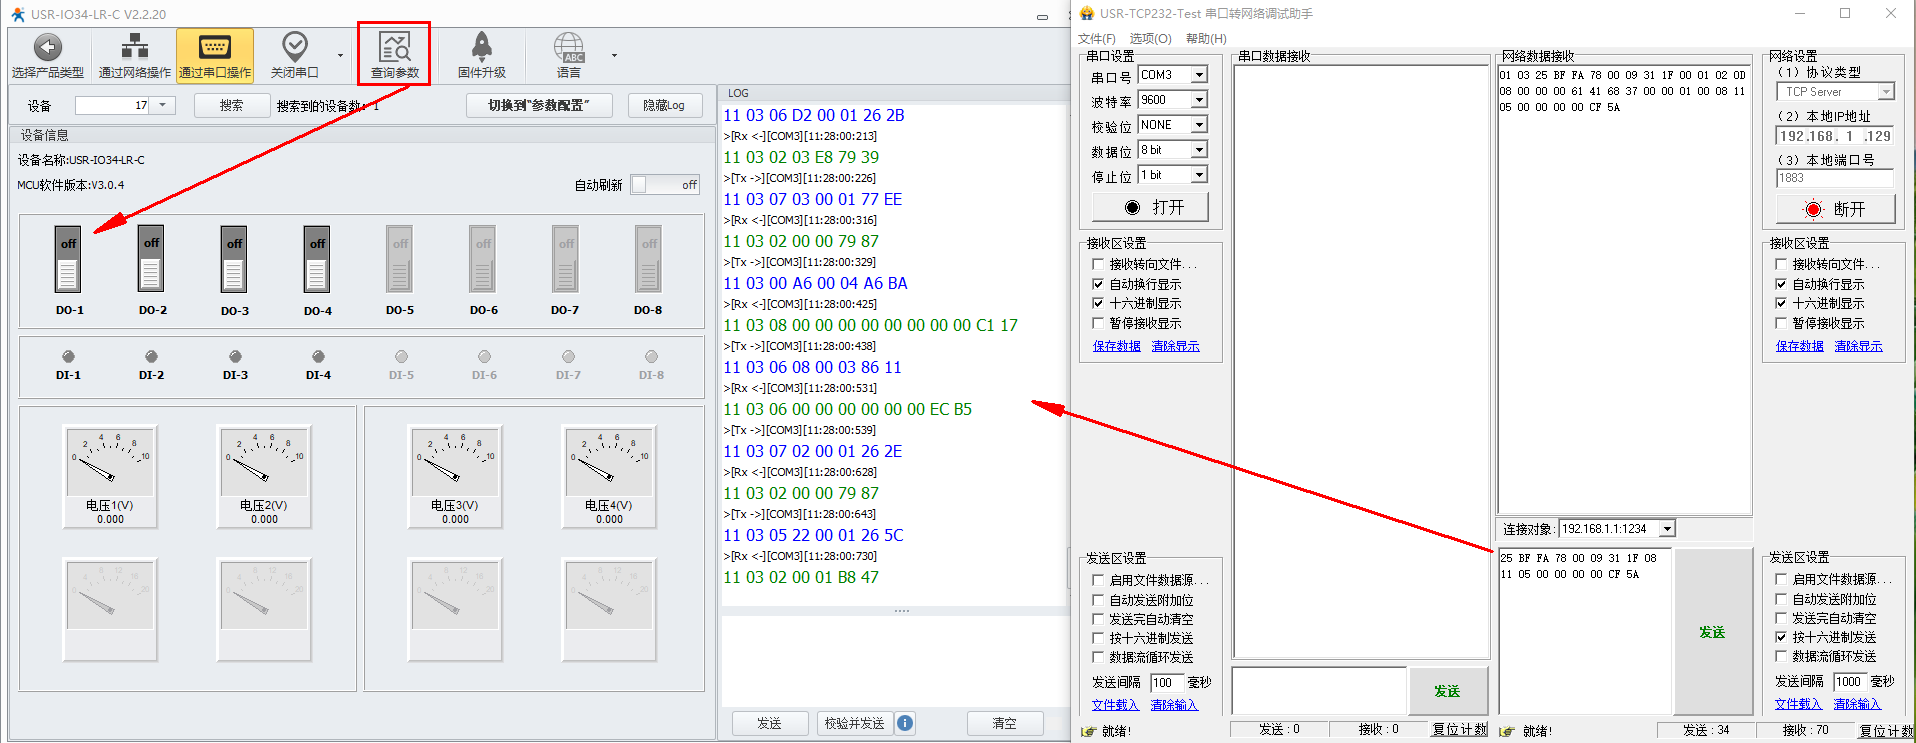Enable 暂停接收显示 in serial receive settings
1916x743 pixels.
click(x=1098, y=323)
